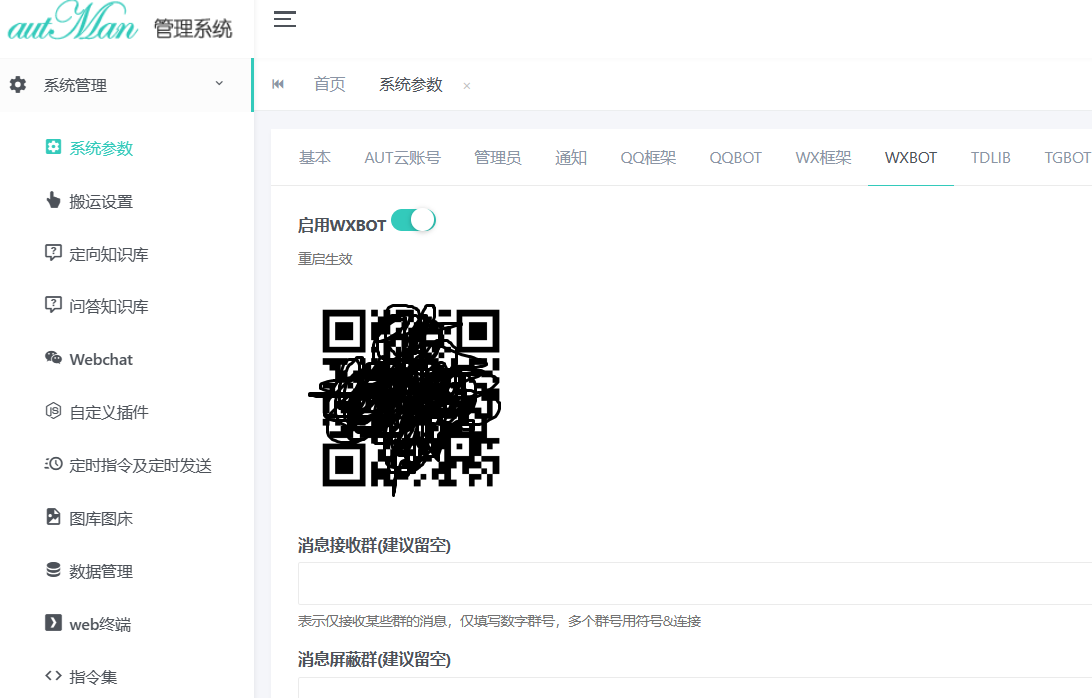
Task: Select 搬运设置 in the sidebar
Action: point(90,200)
